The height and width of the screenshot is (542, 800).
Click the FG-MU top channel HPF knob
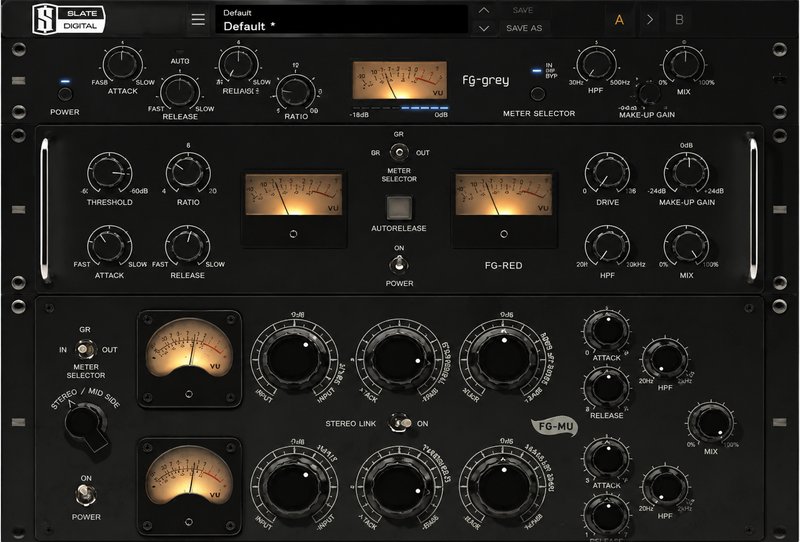[x=665, y=359]
